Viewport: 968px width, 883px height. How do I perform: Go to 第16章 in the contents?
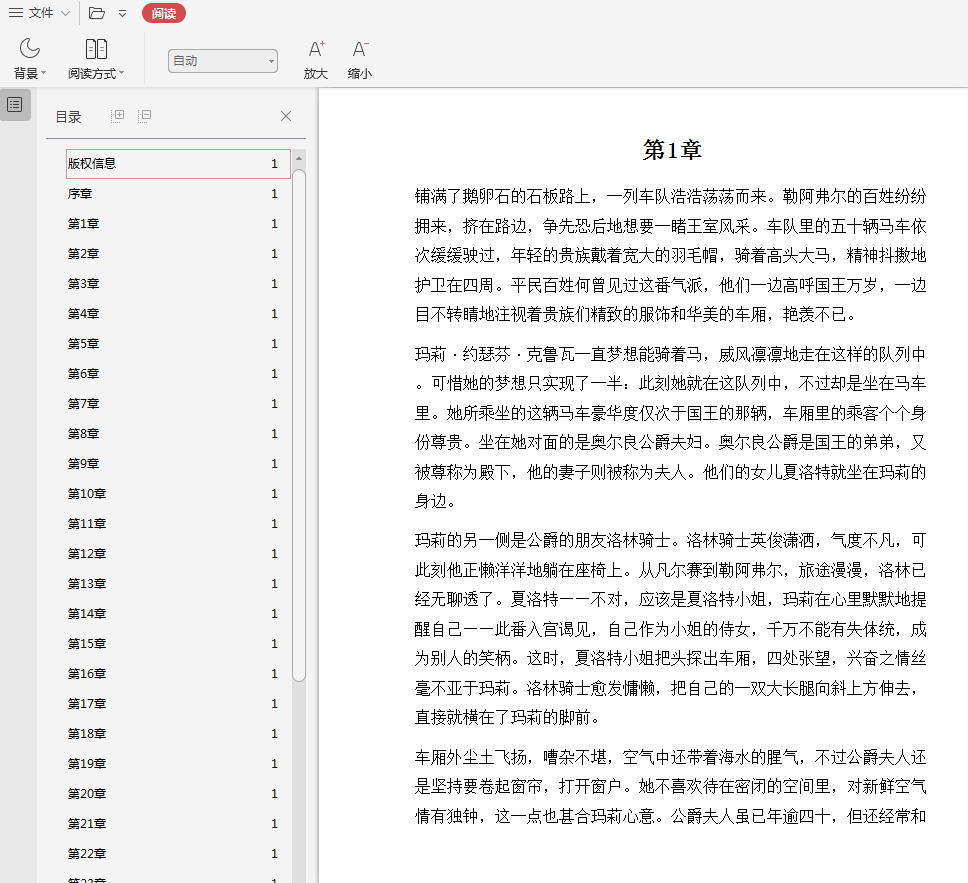(178, 674)
